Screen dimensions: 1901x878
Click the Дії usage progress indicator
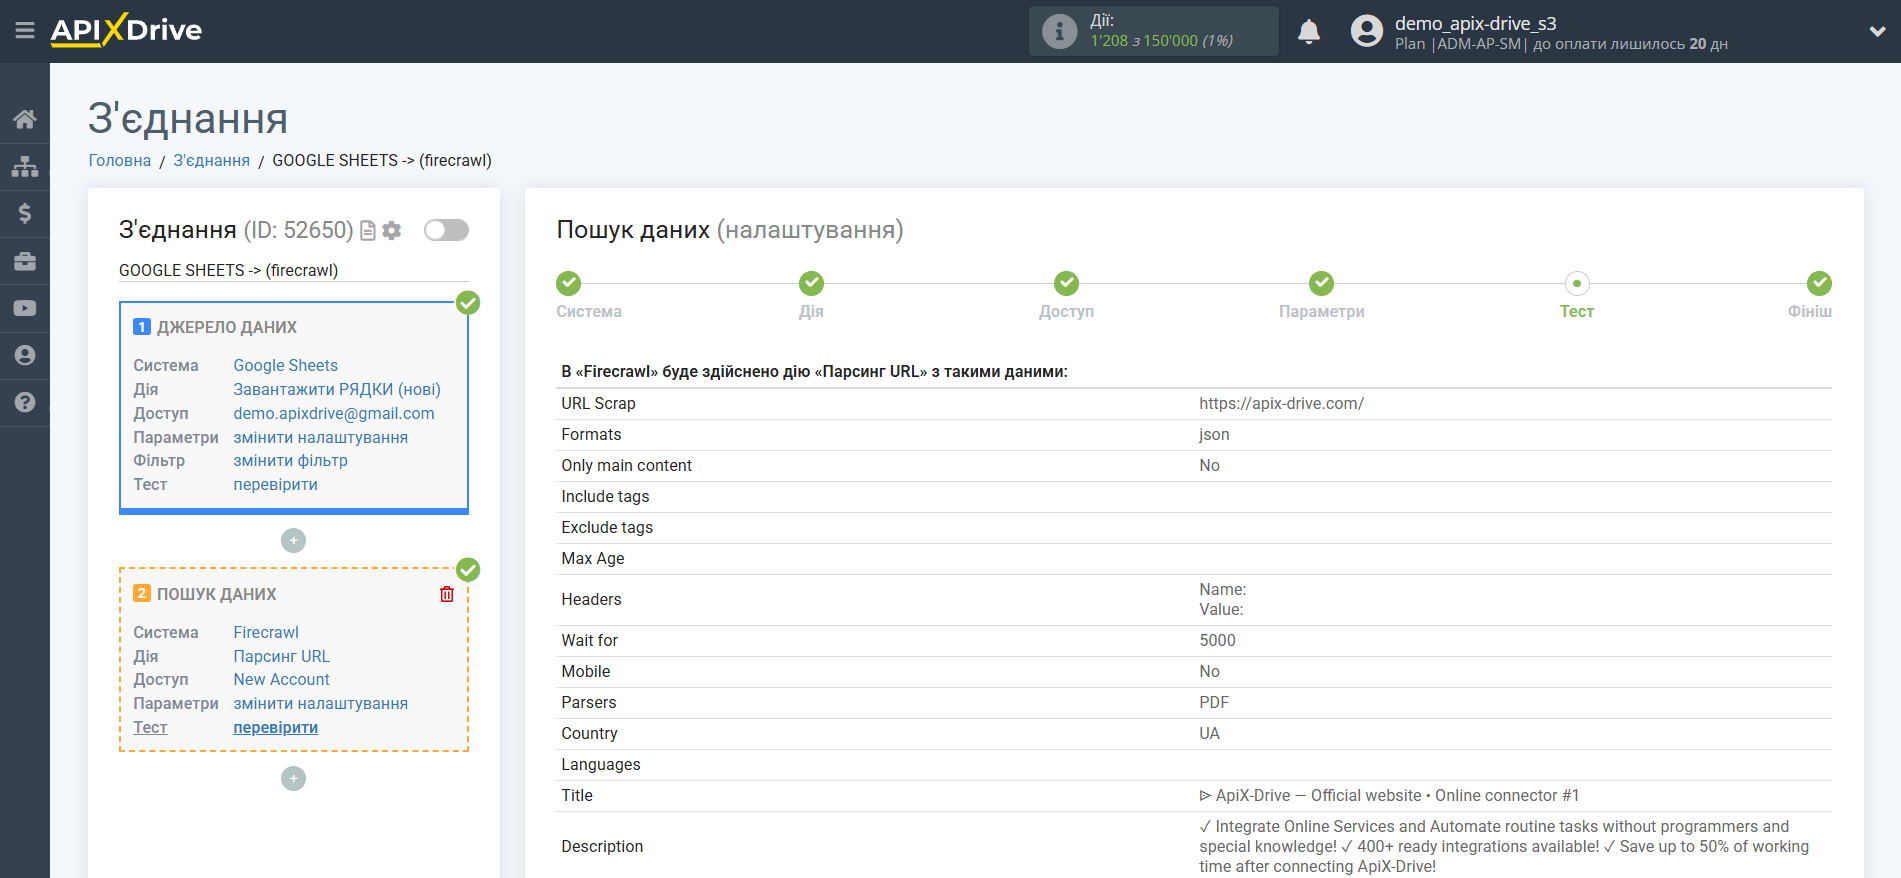coord(1153,32)
